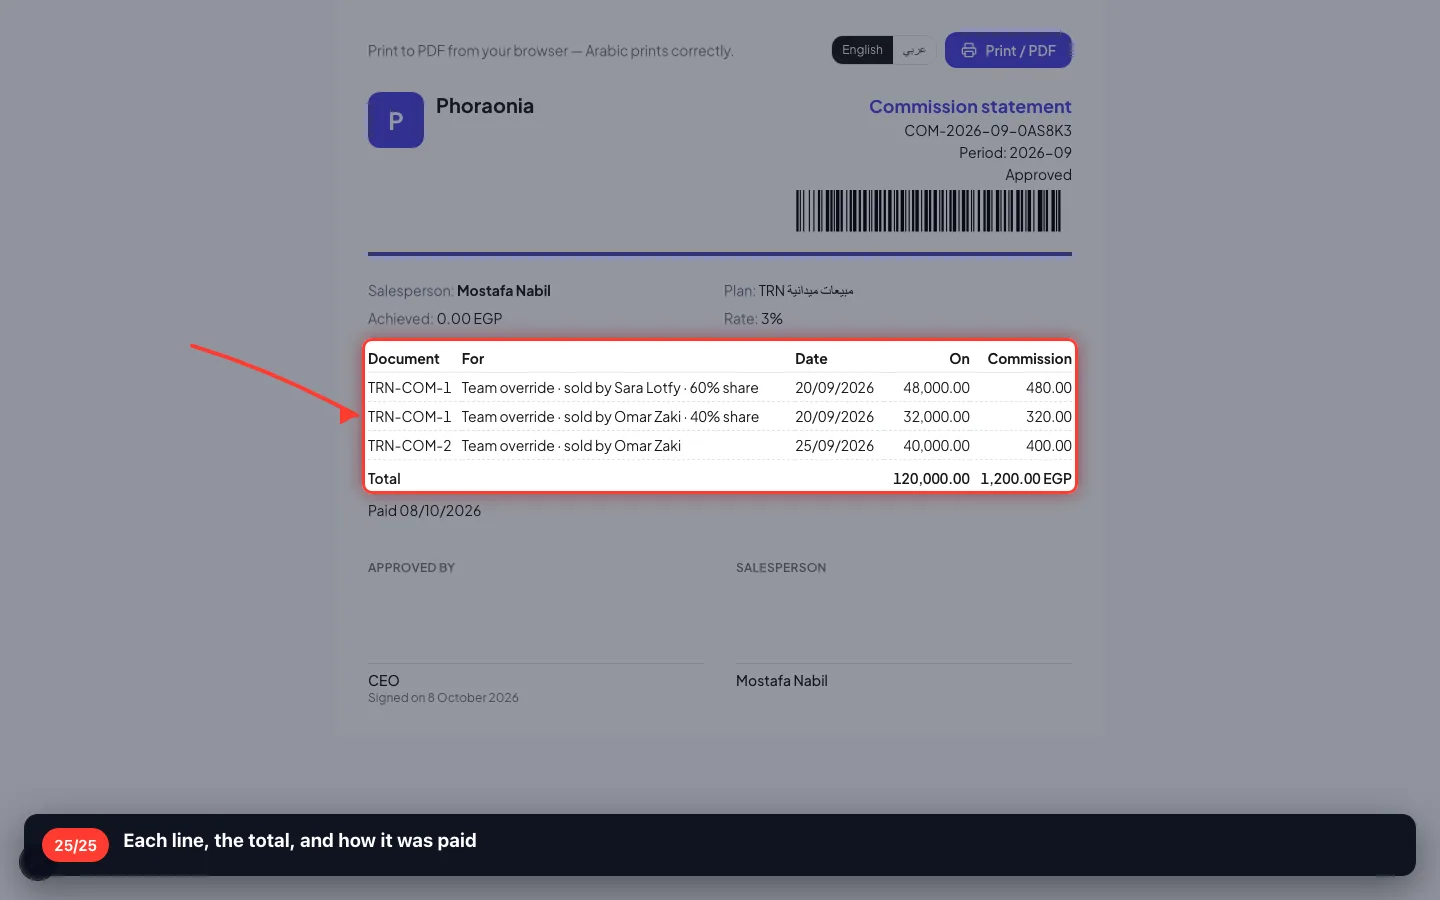This screenshot has height=900, width=1440.
Task: Click the TRN-COM-2 document cell
Action: coord(410,446)
